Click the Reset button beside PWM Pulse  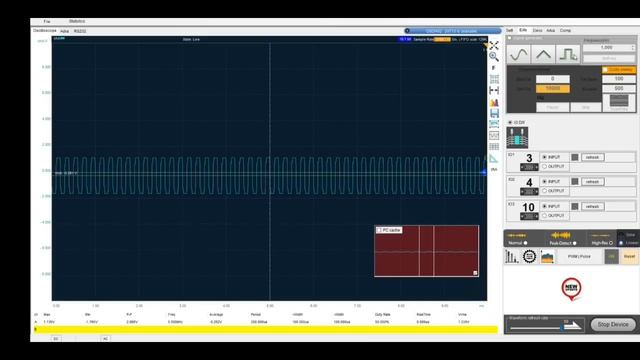click(x=629, y=256)
